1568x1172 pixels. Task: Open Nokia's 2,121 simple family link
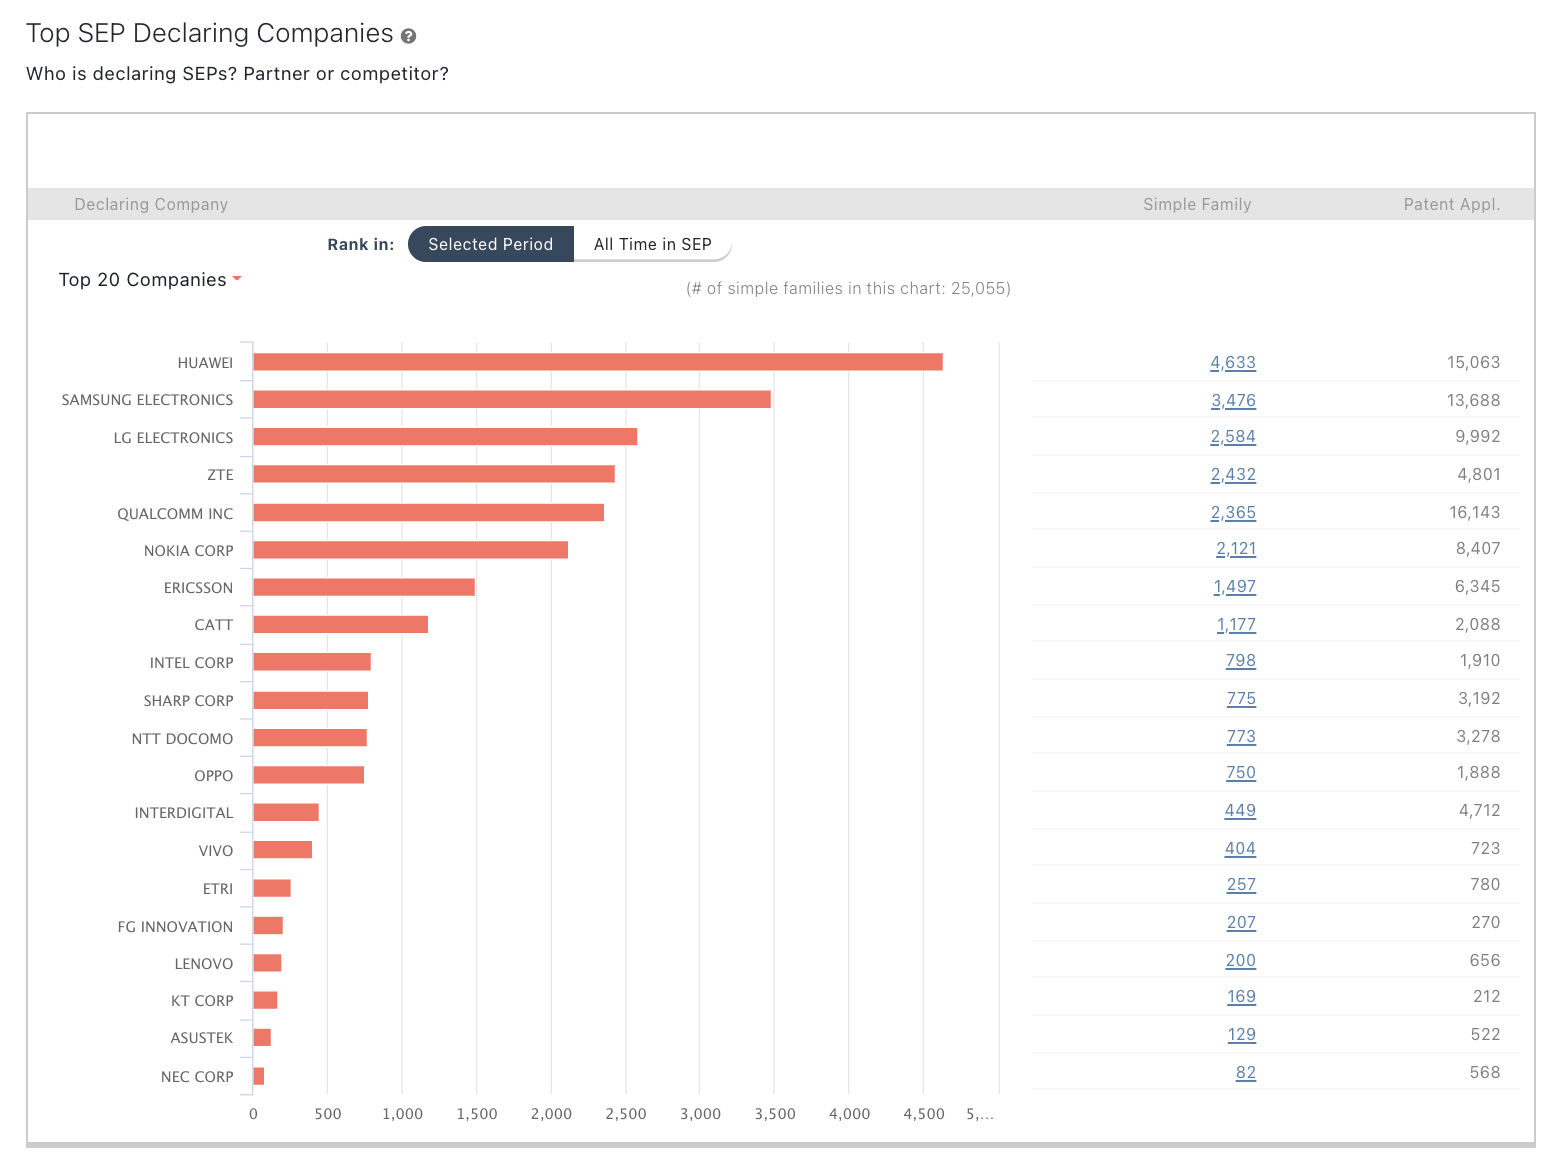tap(1236, 549)
